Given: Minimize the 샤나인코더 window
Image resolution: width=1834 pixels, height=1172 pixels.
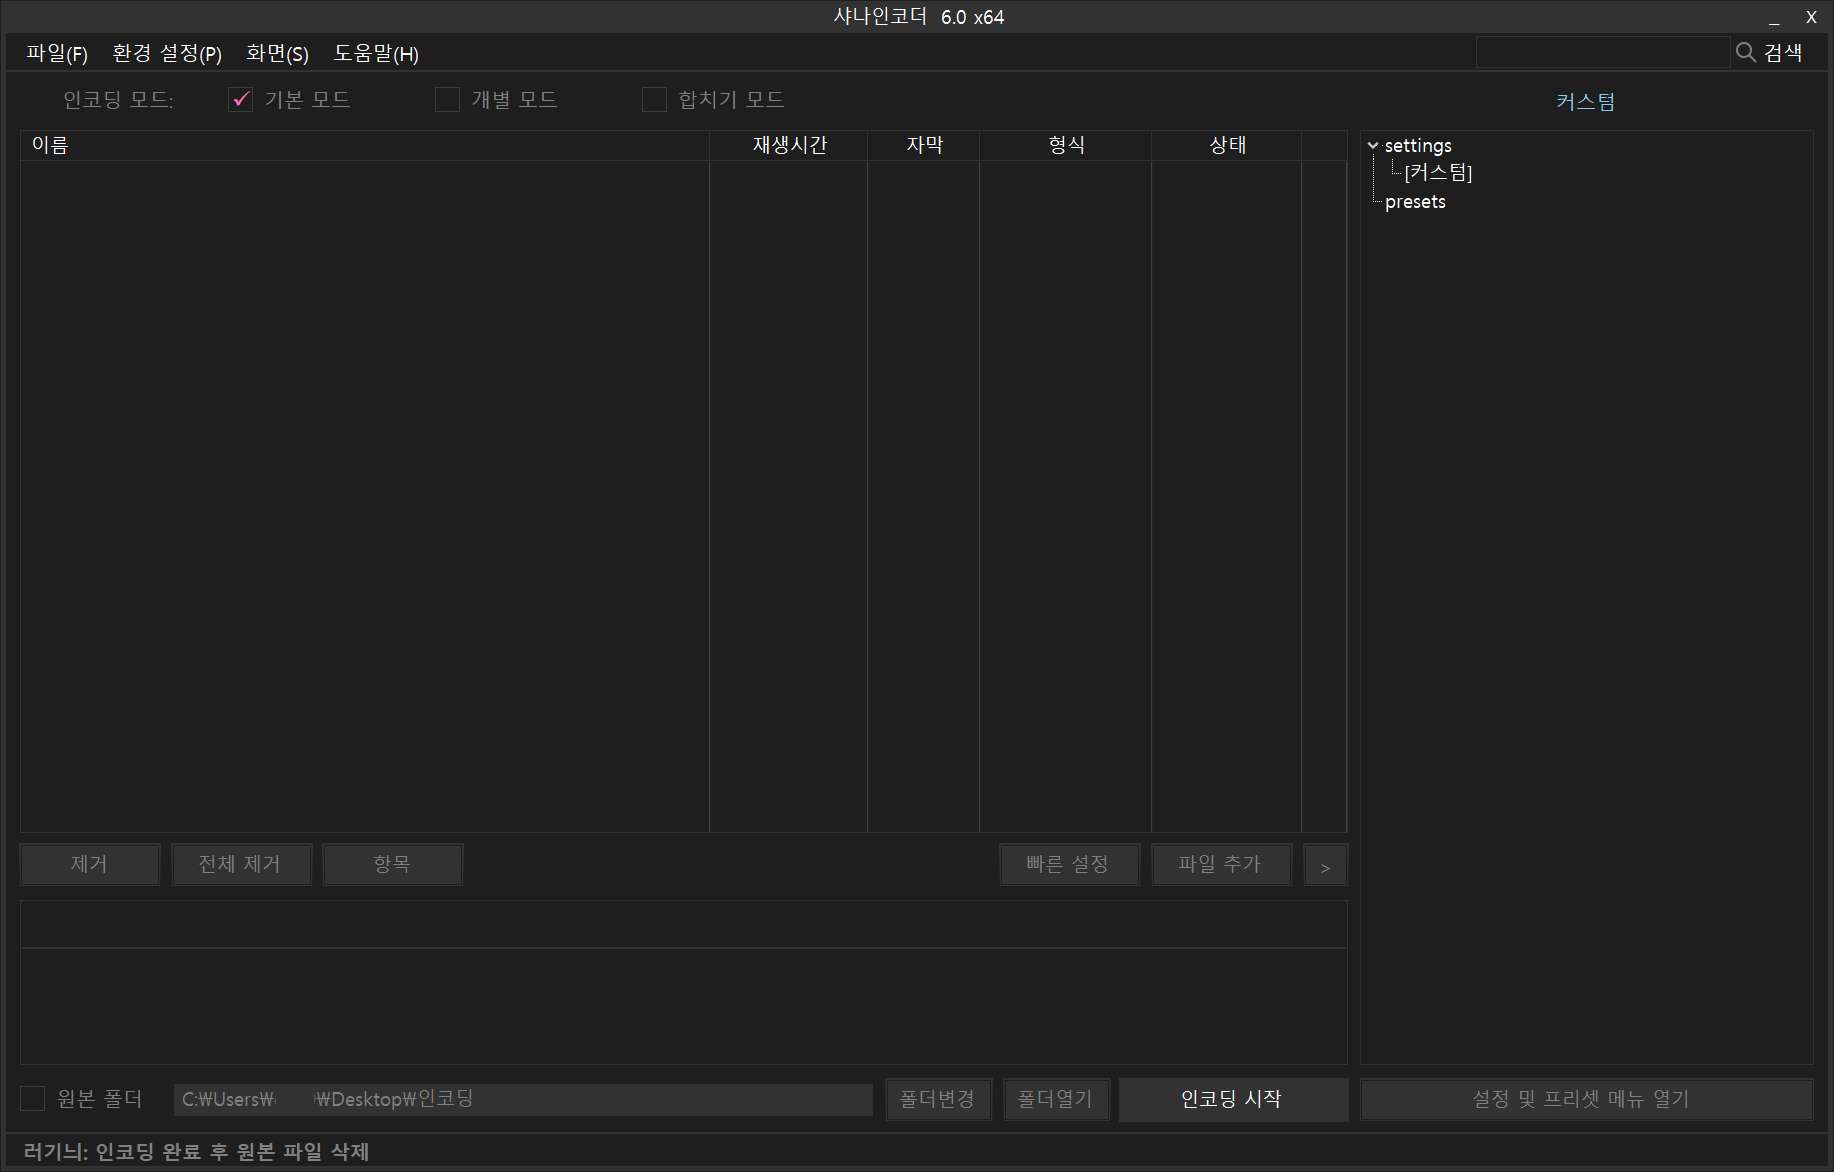Looking at the screenshot, I should pos(1774,18).
